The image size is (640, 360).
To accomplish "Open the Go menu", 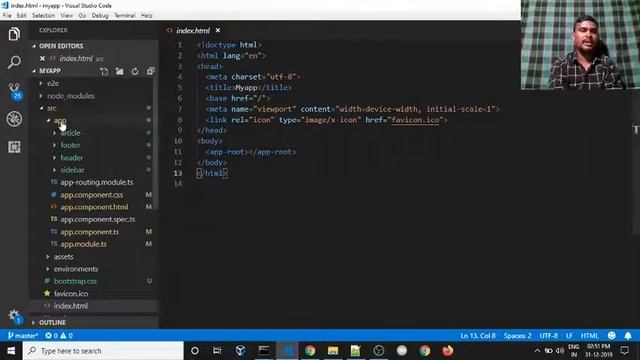I will (82, 16).
